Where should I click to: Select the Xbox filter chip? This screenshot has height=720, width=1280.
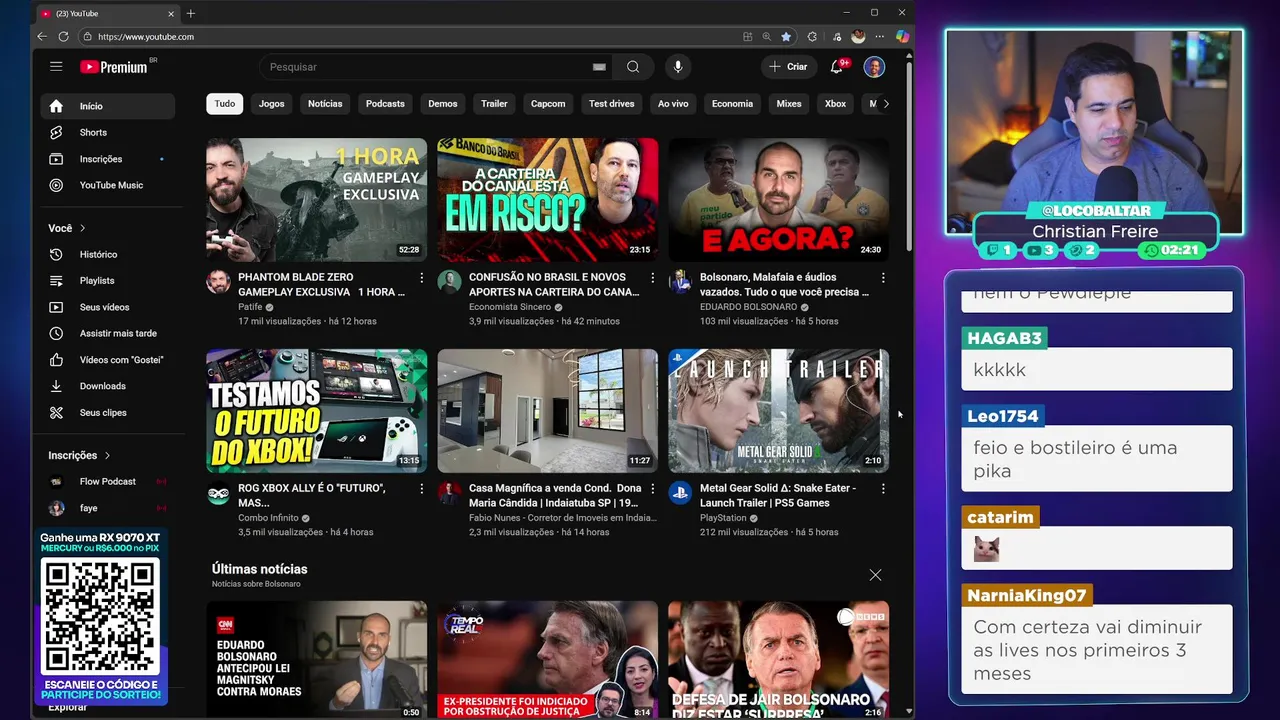[x=835, y=104]
